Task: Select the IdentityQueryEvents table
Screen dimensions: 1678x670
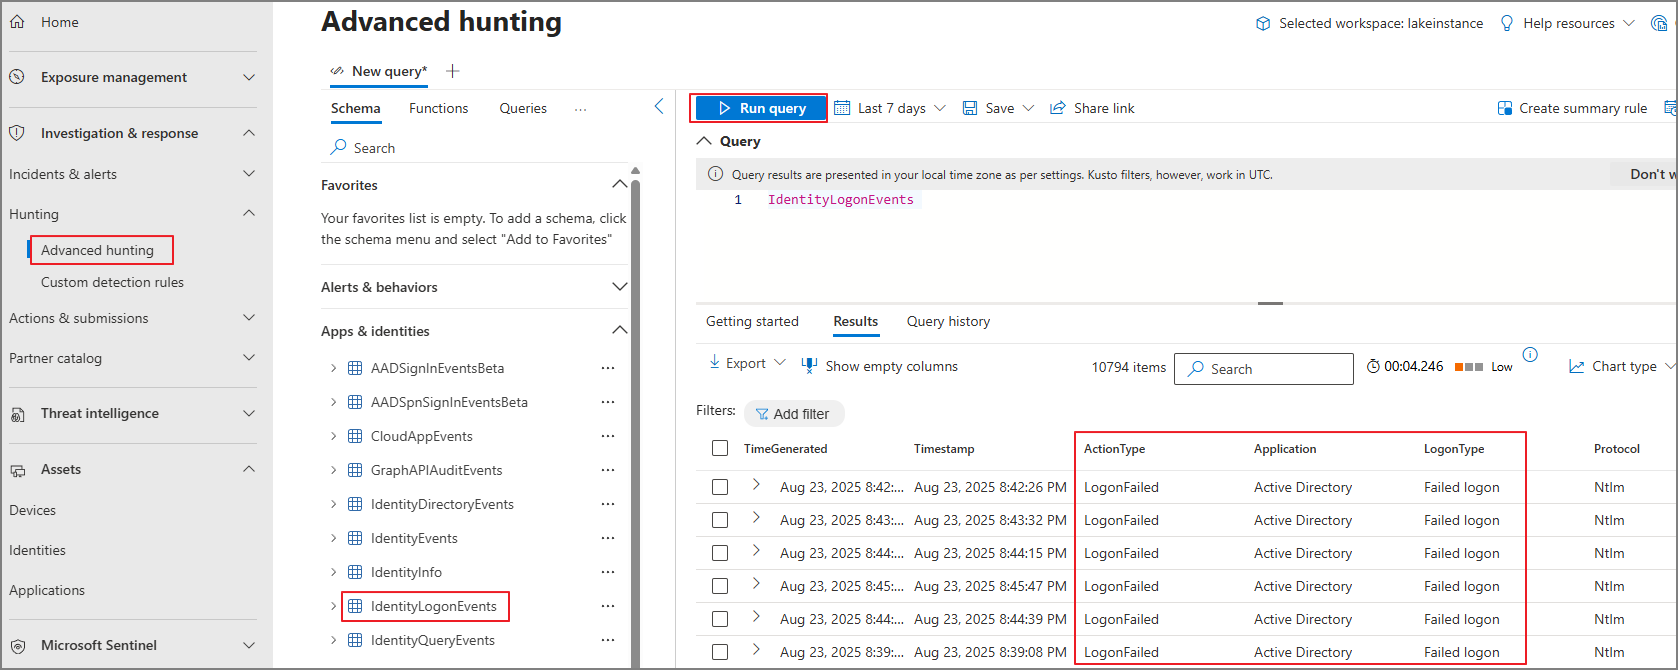Action: pos(432,640)
